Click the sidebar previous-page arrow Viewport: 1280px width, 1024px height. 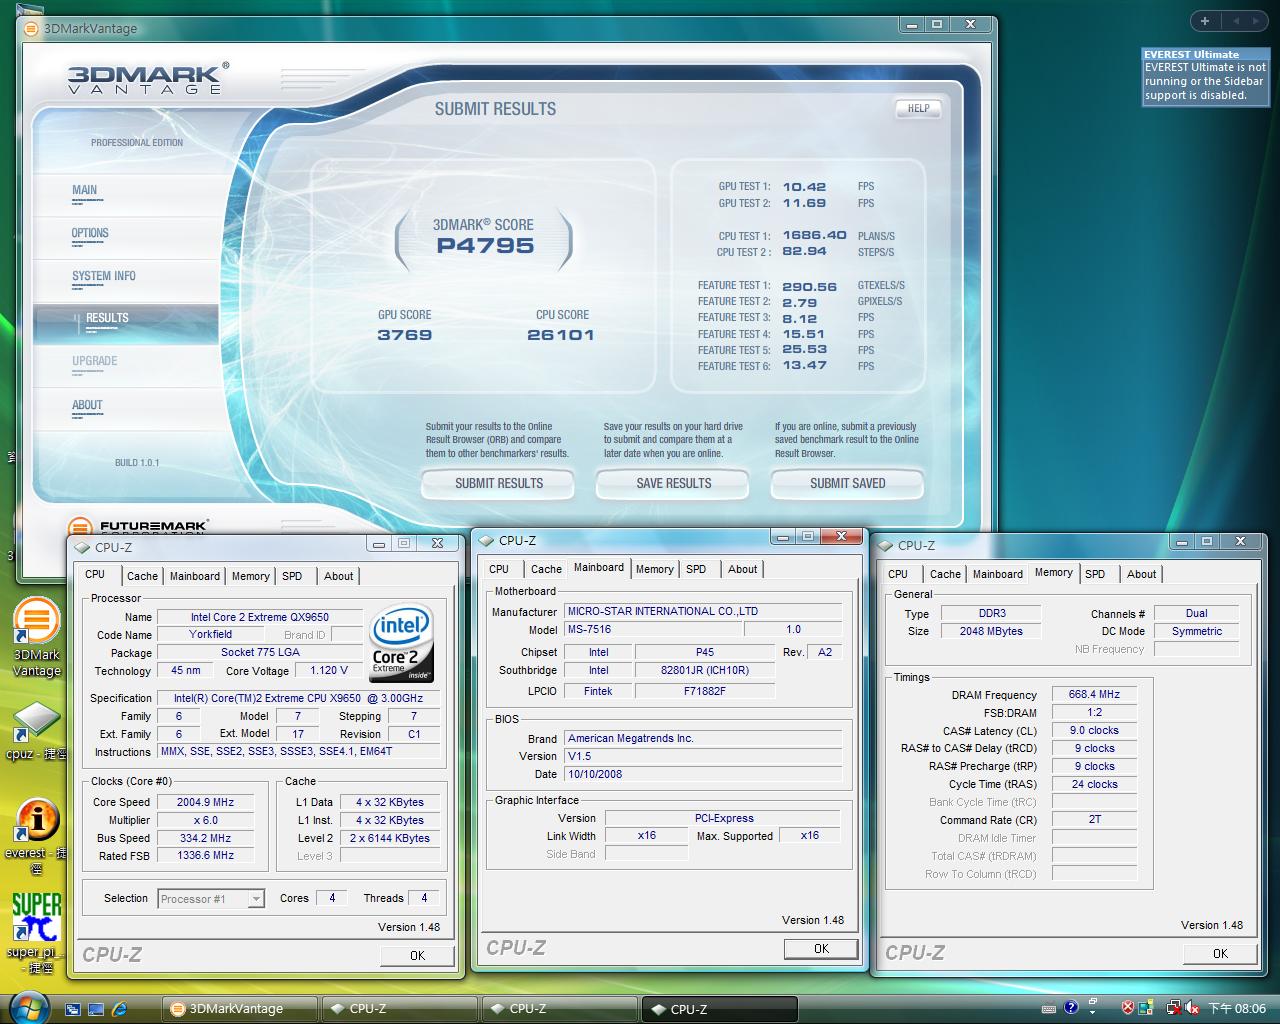(x=1234, y=20)
